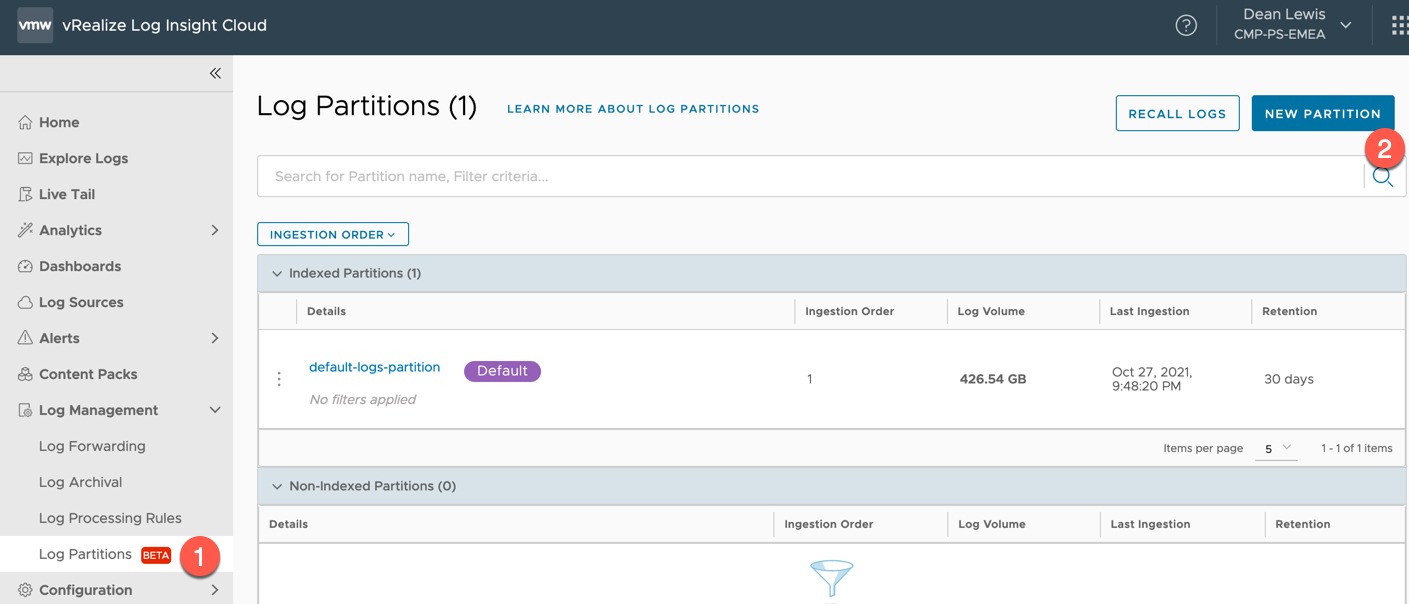The image size is (1409, 604).
Task: Open Log Archival submenu item
Action: pyautogui.click(x=80, y=482)
